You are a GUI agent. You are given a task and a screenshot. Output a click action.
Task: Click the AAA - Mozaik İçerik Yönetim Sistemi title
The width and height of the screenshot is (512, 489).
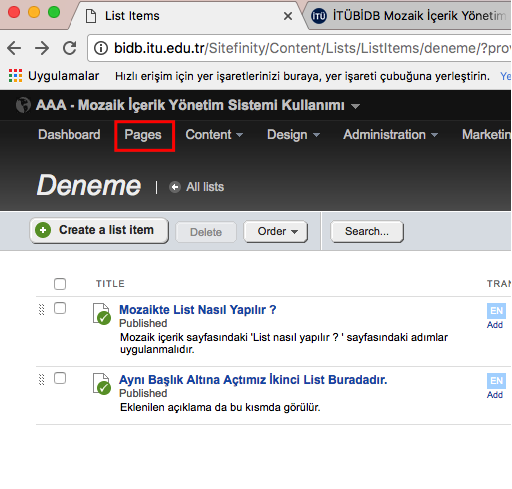[x=190, y=105]
